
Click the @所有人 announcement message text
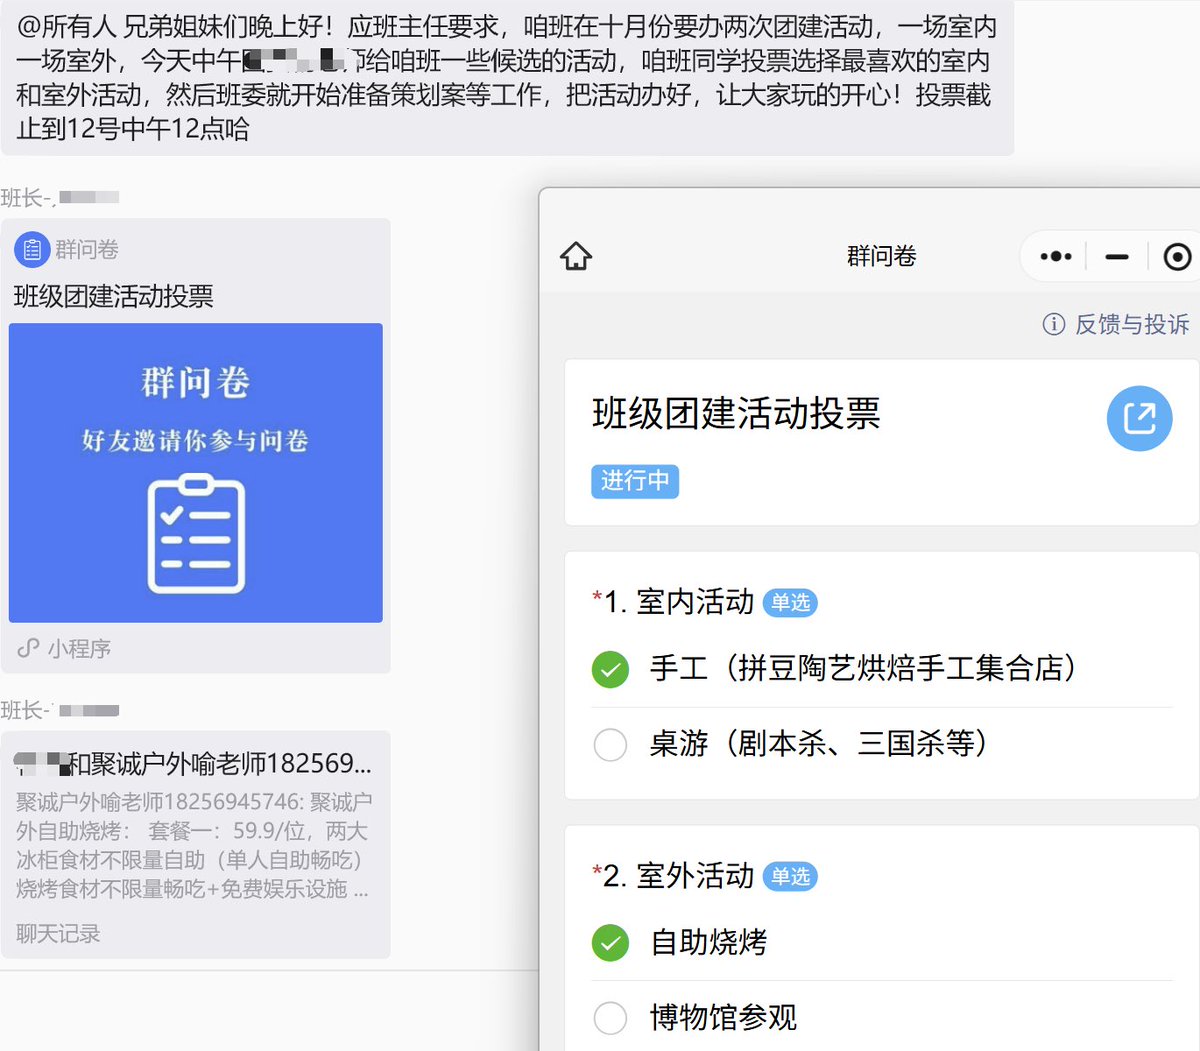(x=506, y=77)
